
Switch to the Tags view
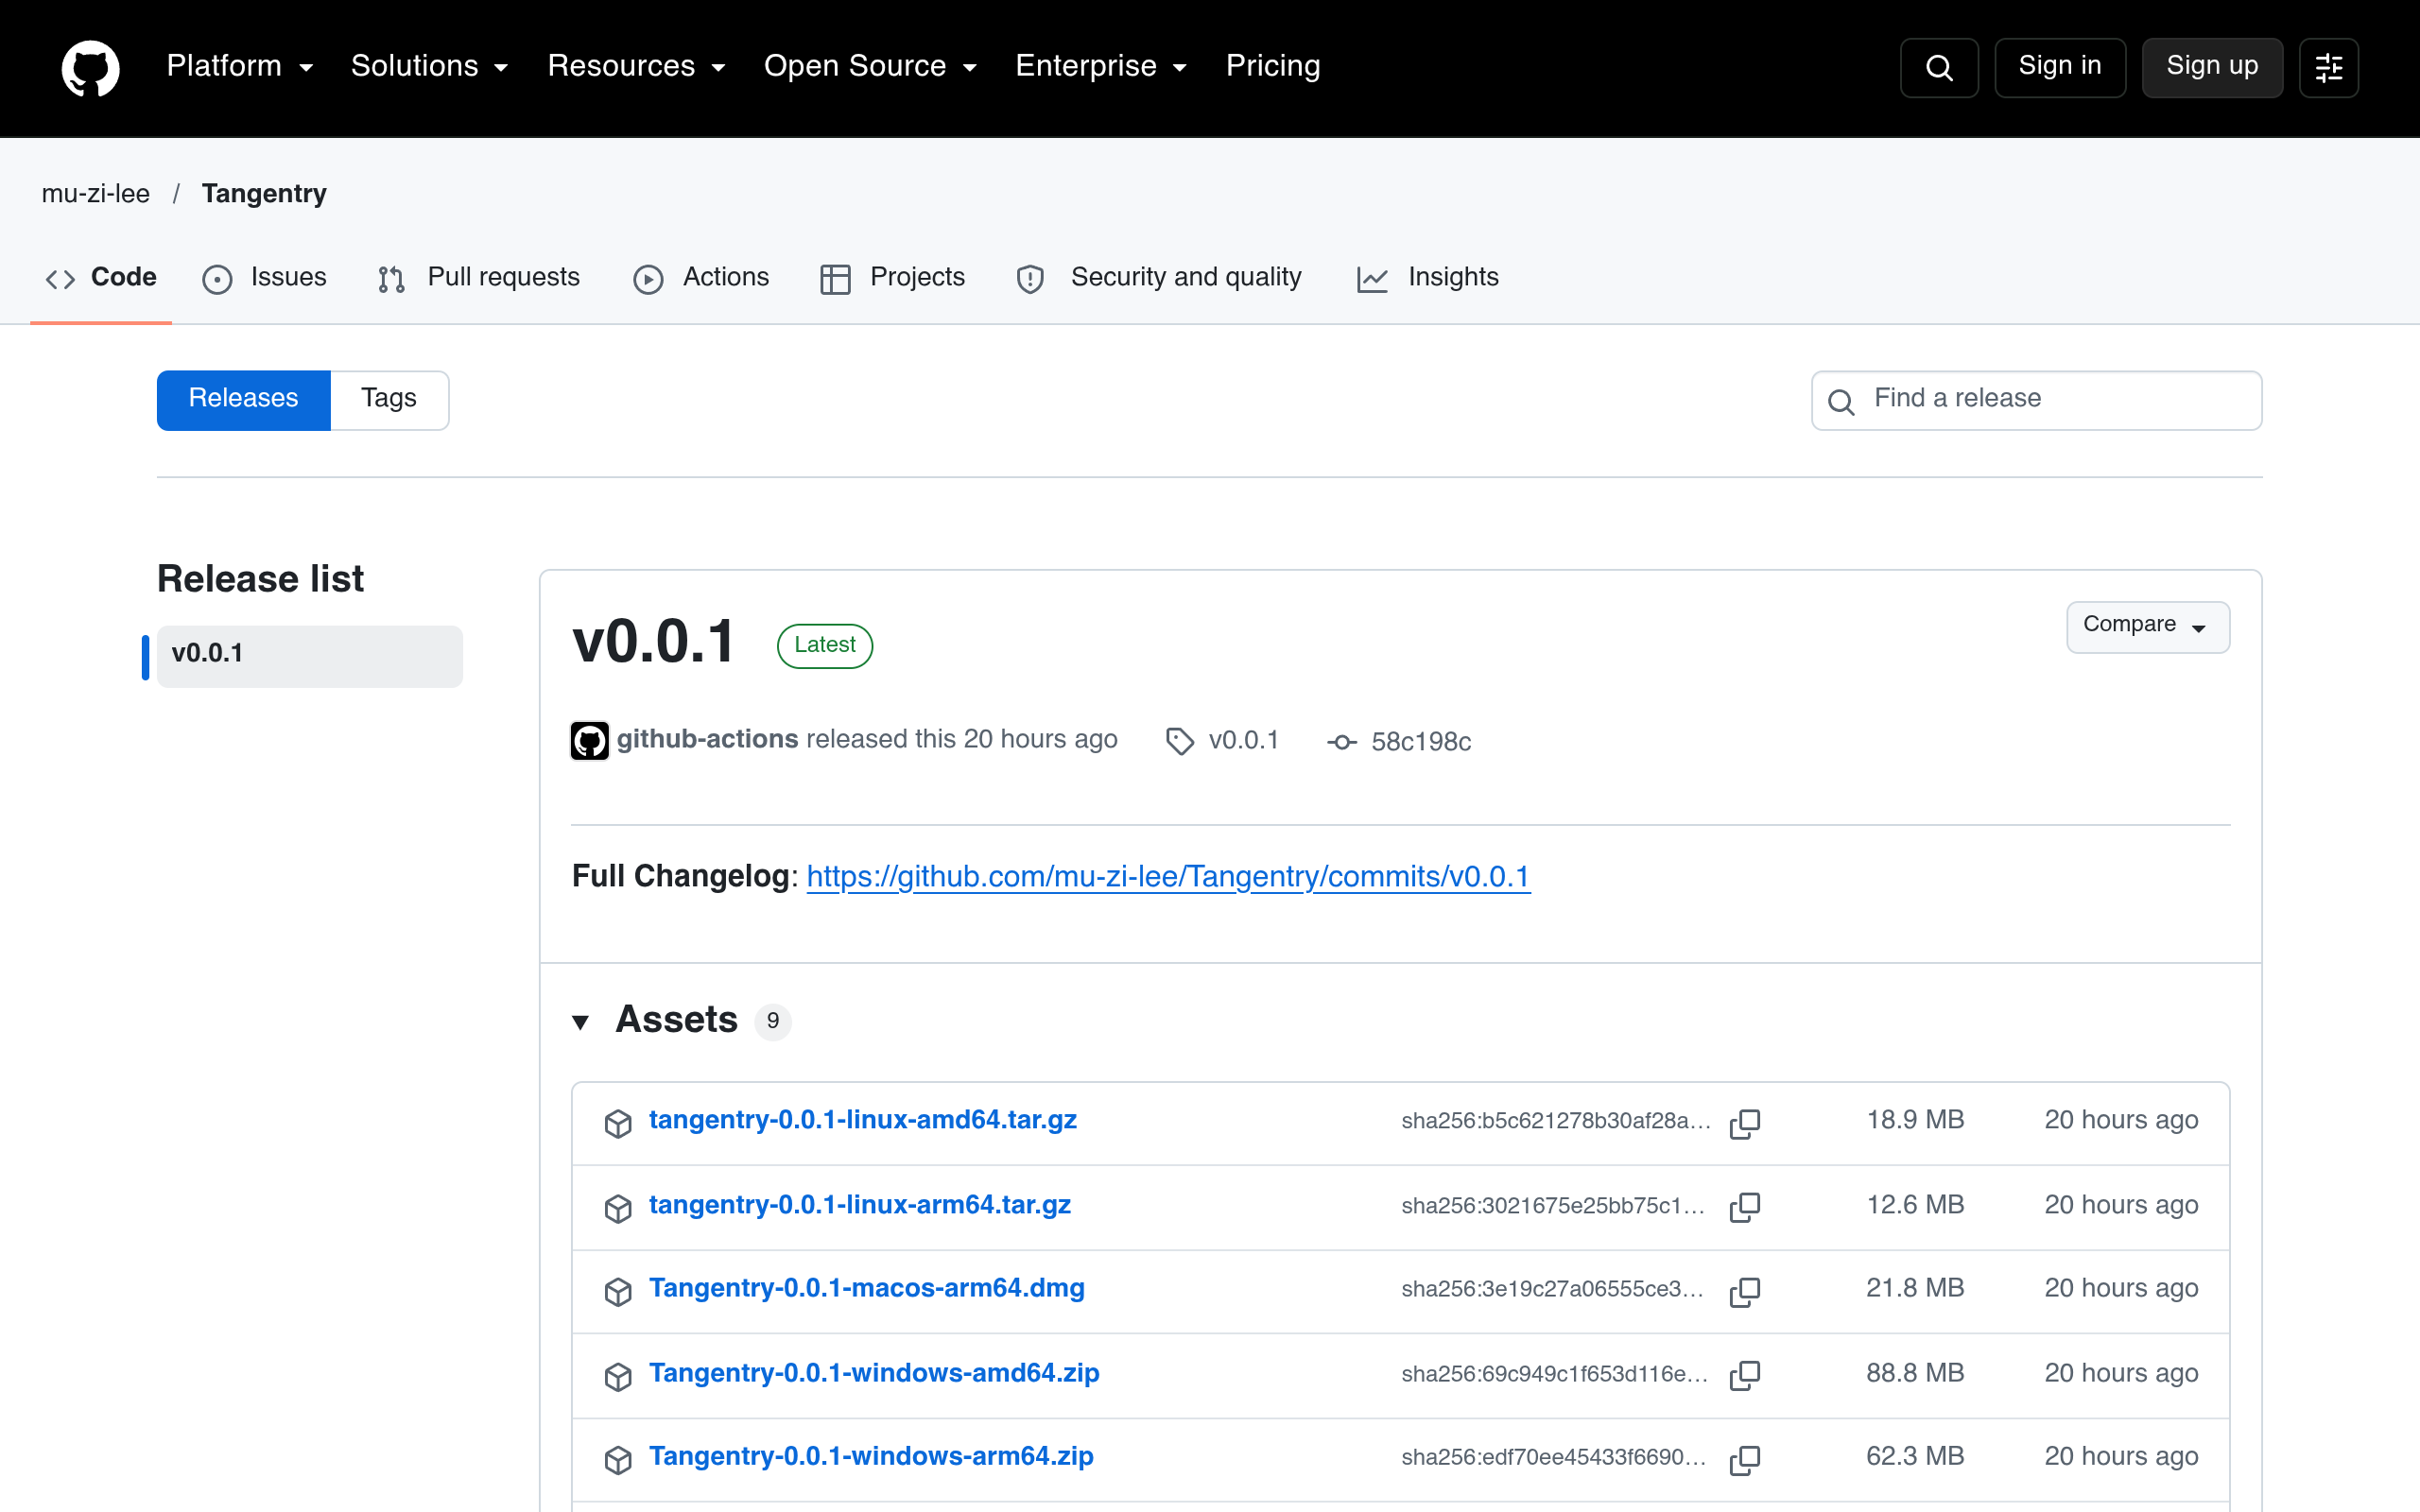(389, 400)
